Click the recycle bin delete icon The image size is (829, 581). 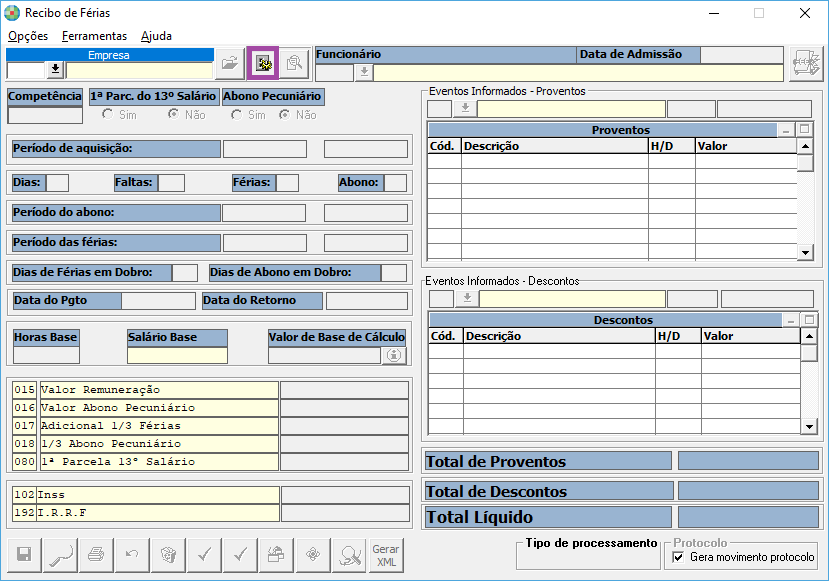(168, 555)
